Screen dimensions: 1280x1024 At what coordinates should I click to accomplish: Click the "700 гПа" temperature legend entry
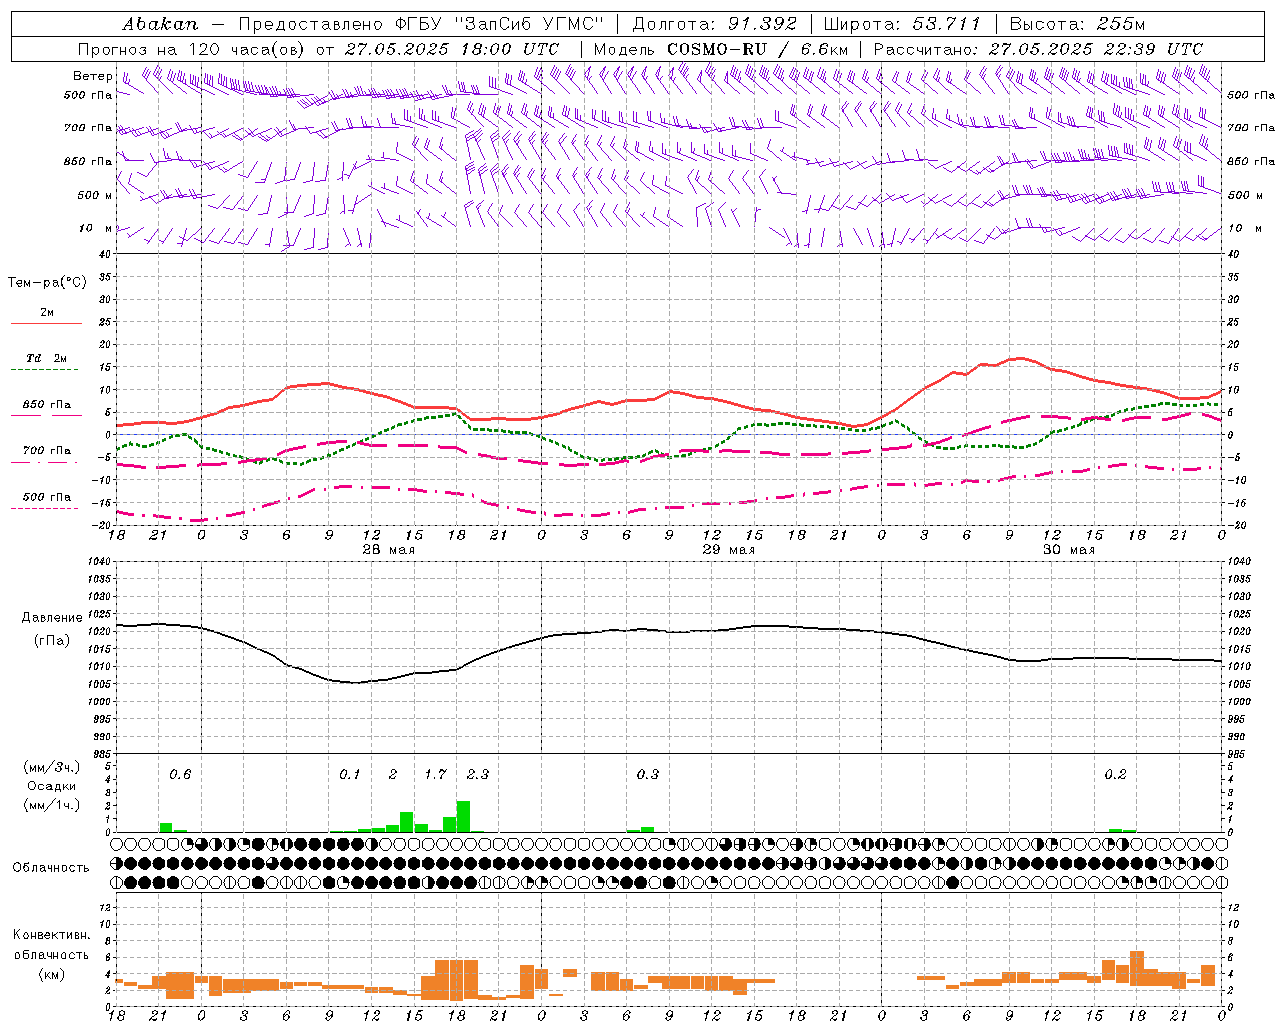point(47,450)
